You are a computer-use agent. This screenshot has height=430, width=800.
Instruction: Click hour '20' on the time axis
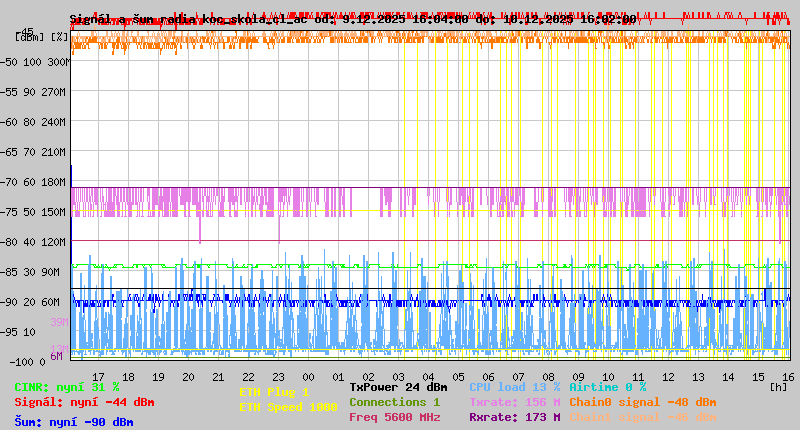point(188,377)
